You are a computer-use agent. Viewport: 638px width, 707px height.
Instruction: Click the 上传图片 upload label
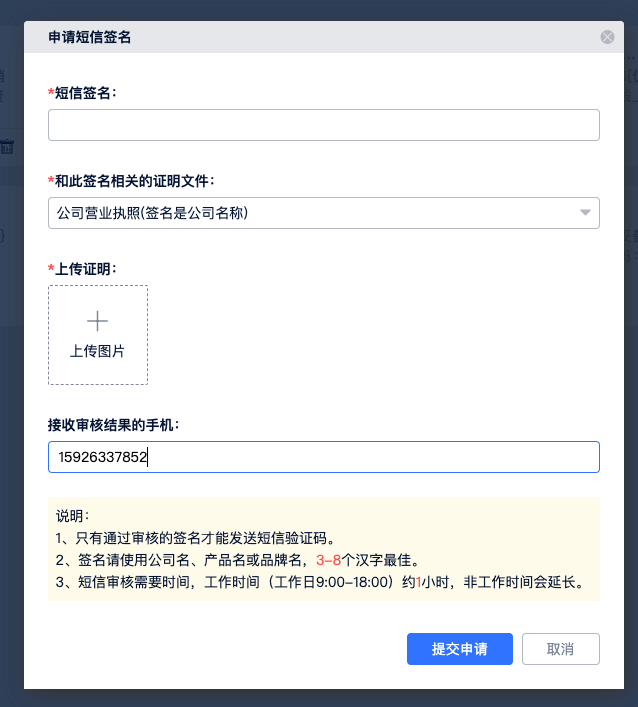(x=97, y=351)
